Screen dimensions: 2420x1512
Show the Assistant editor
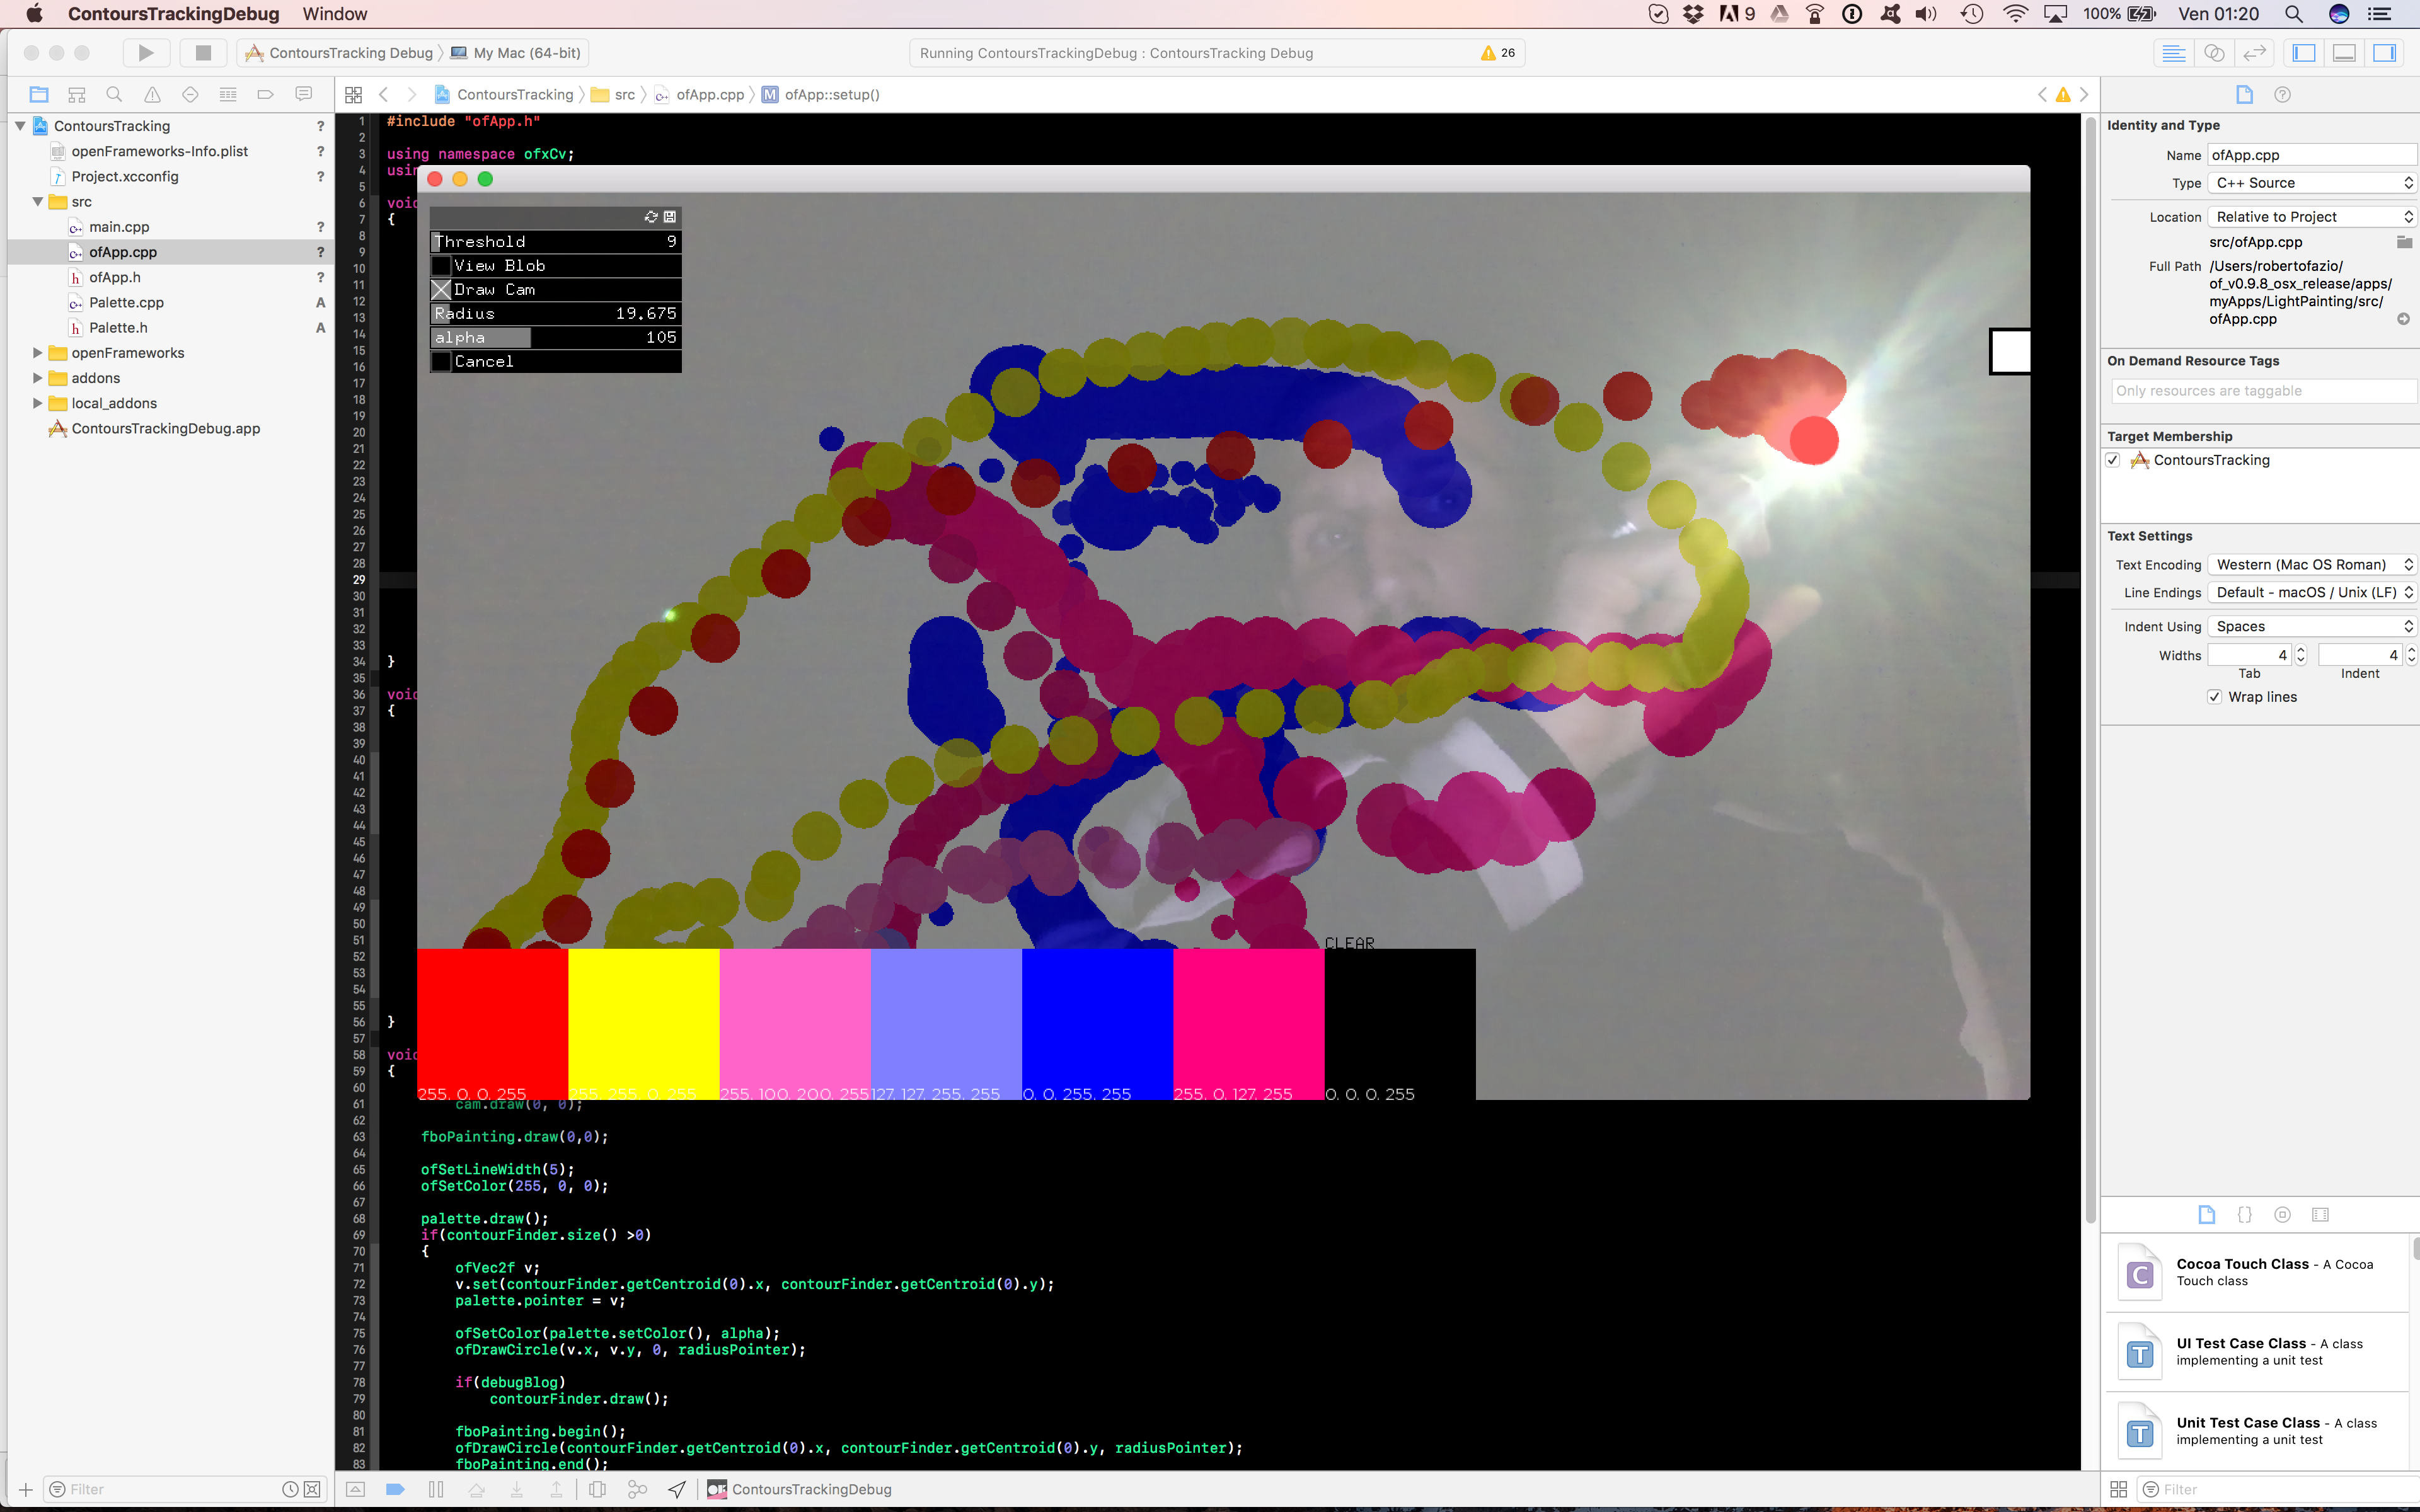click(2214, 53)
